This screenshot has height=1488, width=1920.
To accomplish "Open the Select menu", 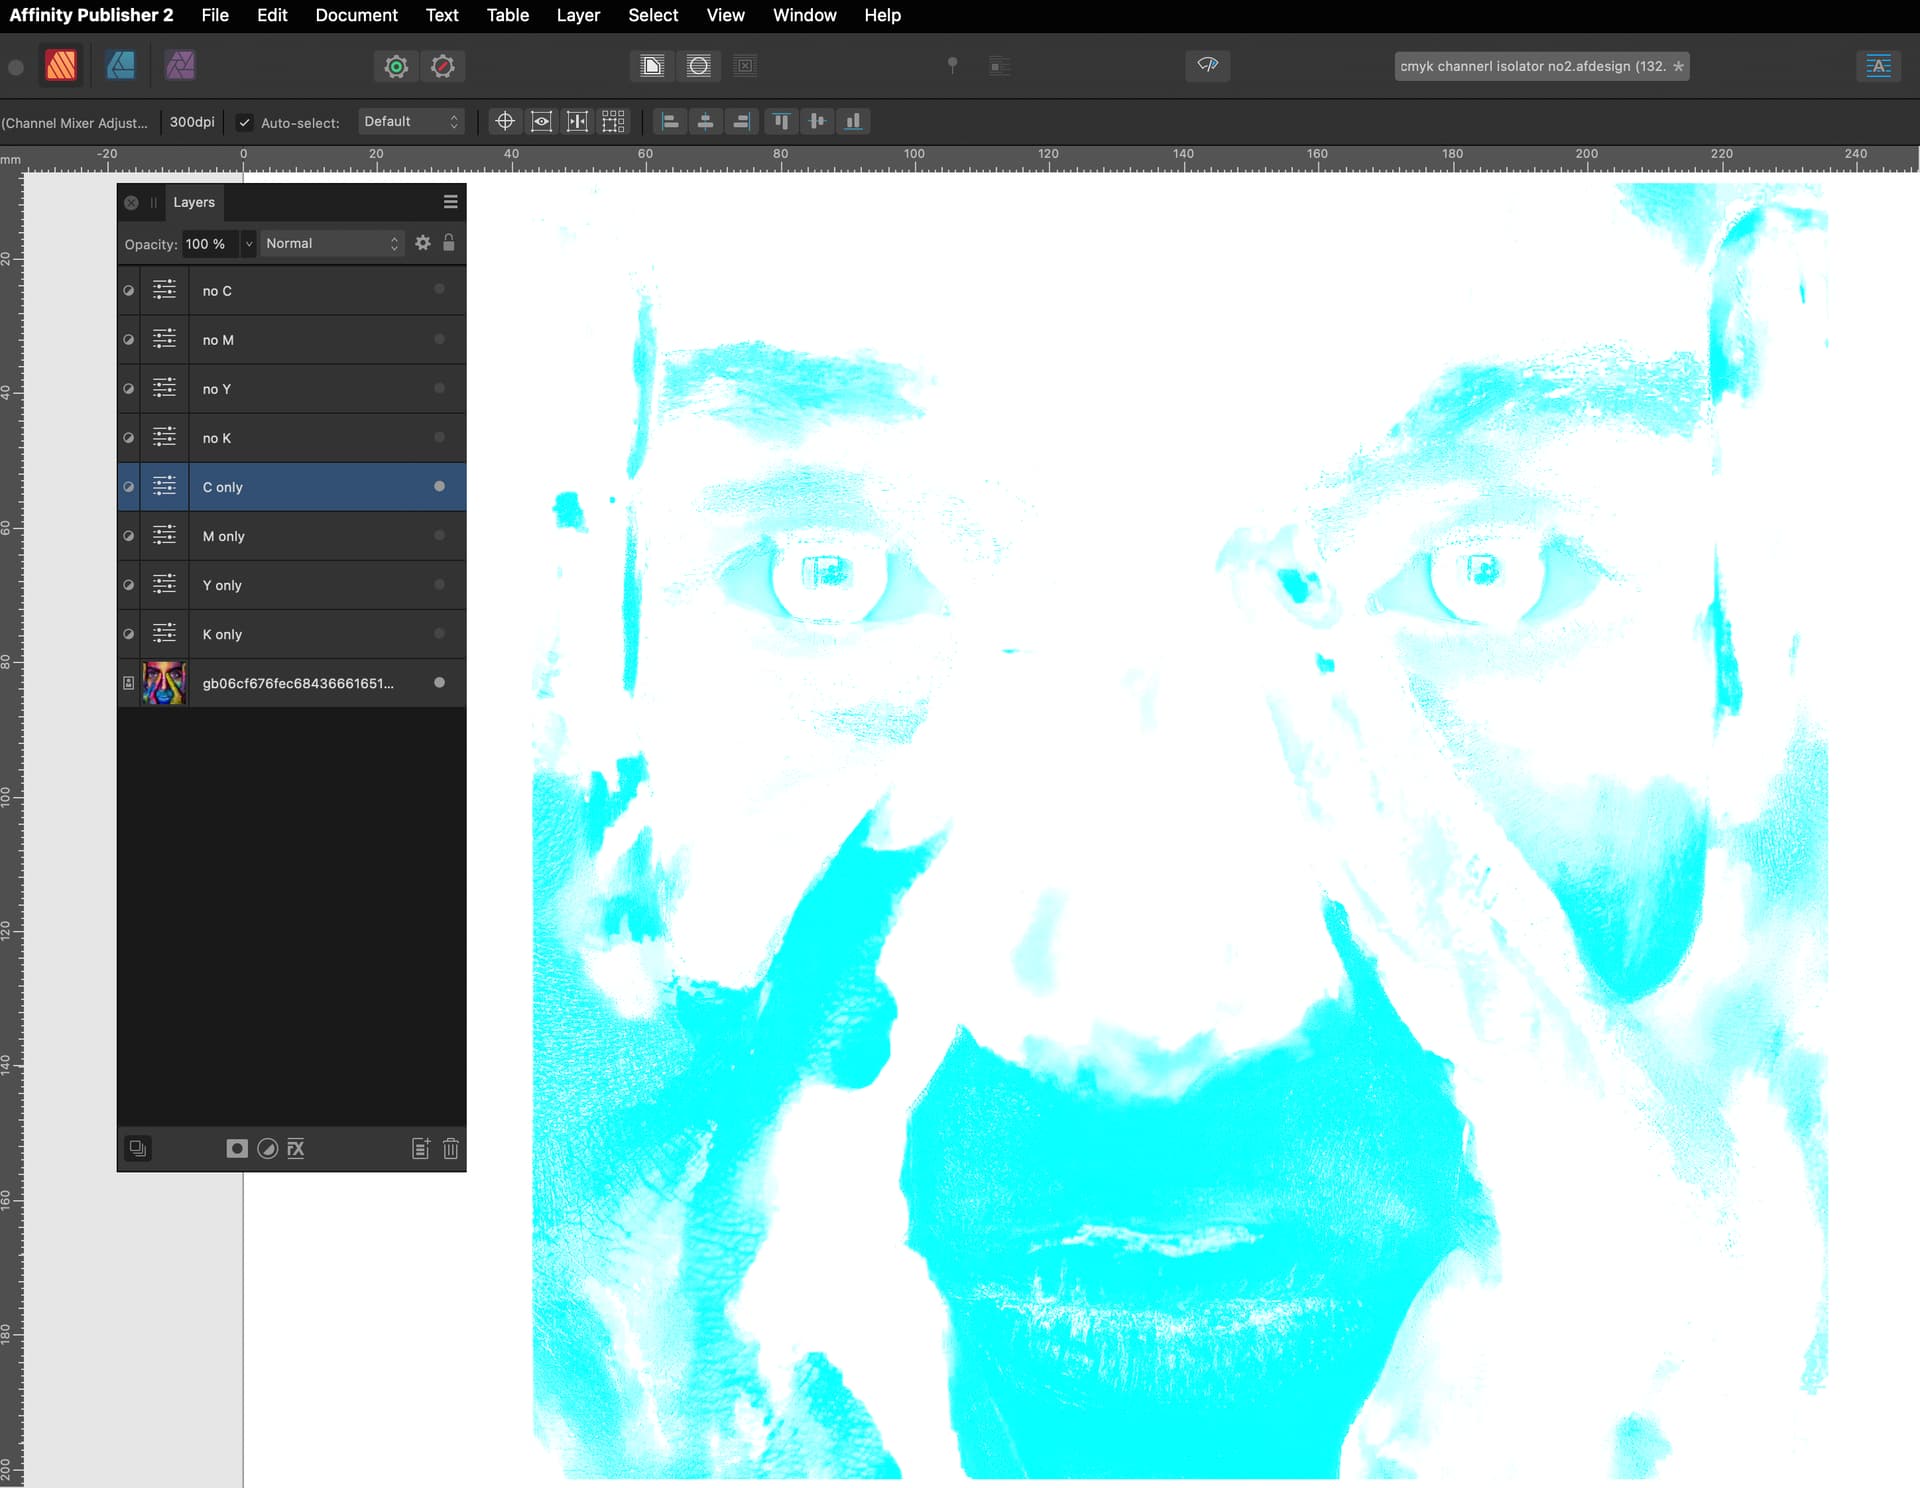I will coord(653,15).
